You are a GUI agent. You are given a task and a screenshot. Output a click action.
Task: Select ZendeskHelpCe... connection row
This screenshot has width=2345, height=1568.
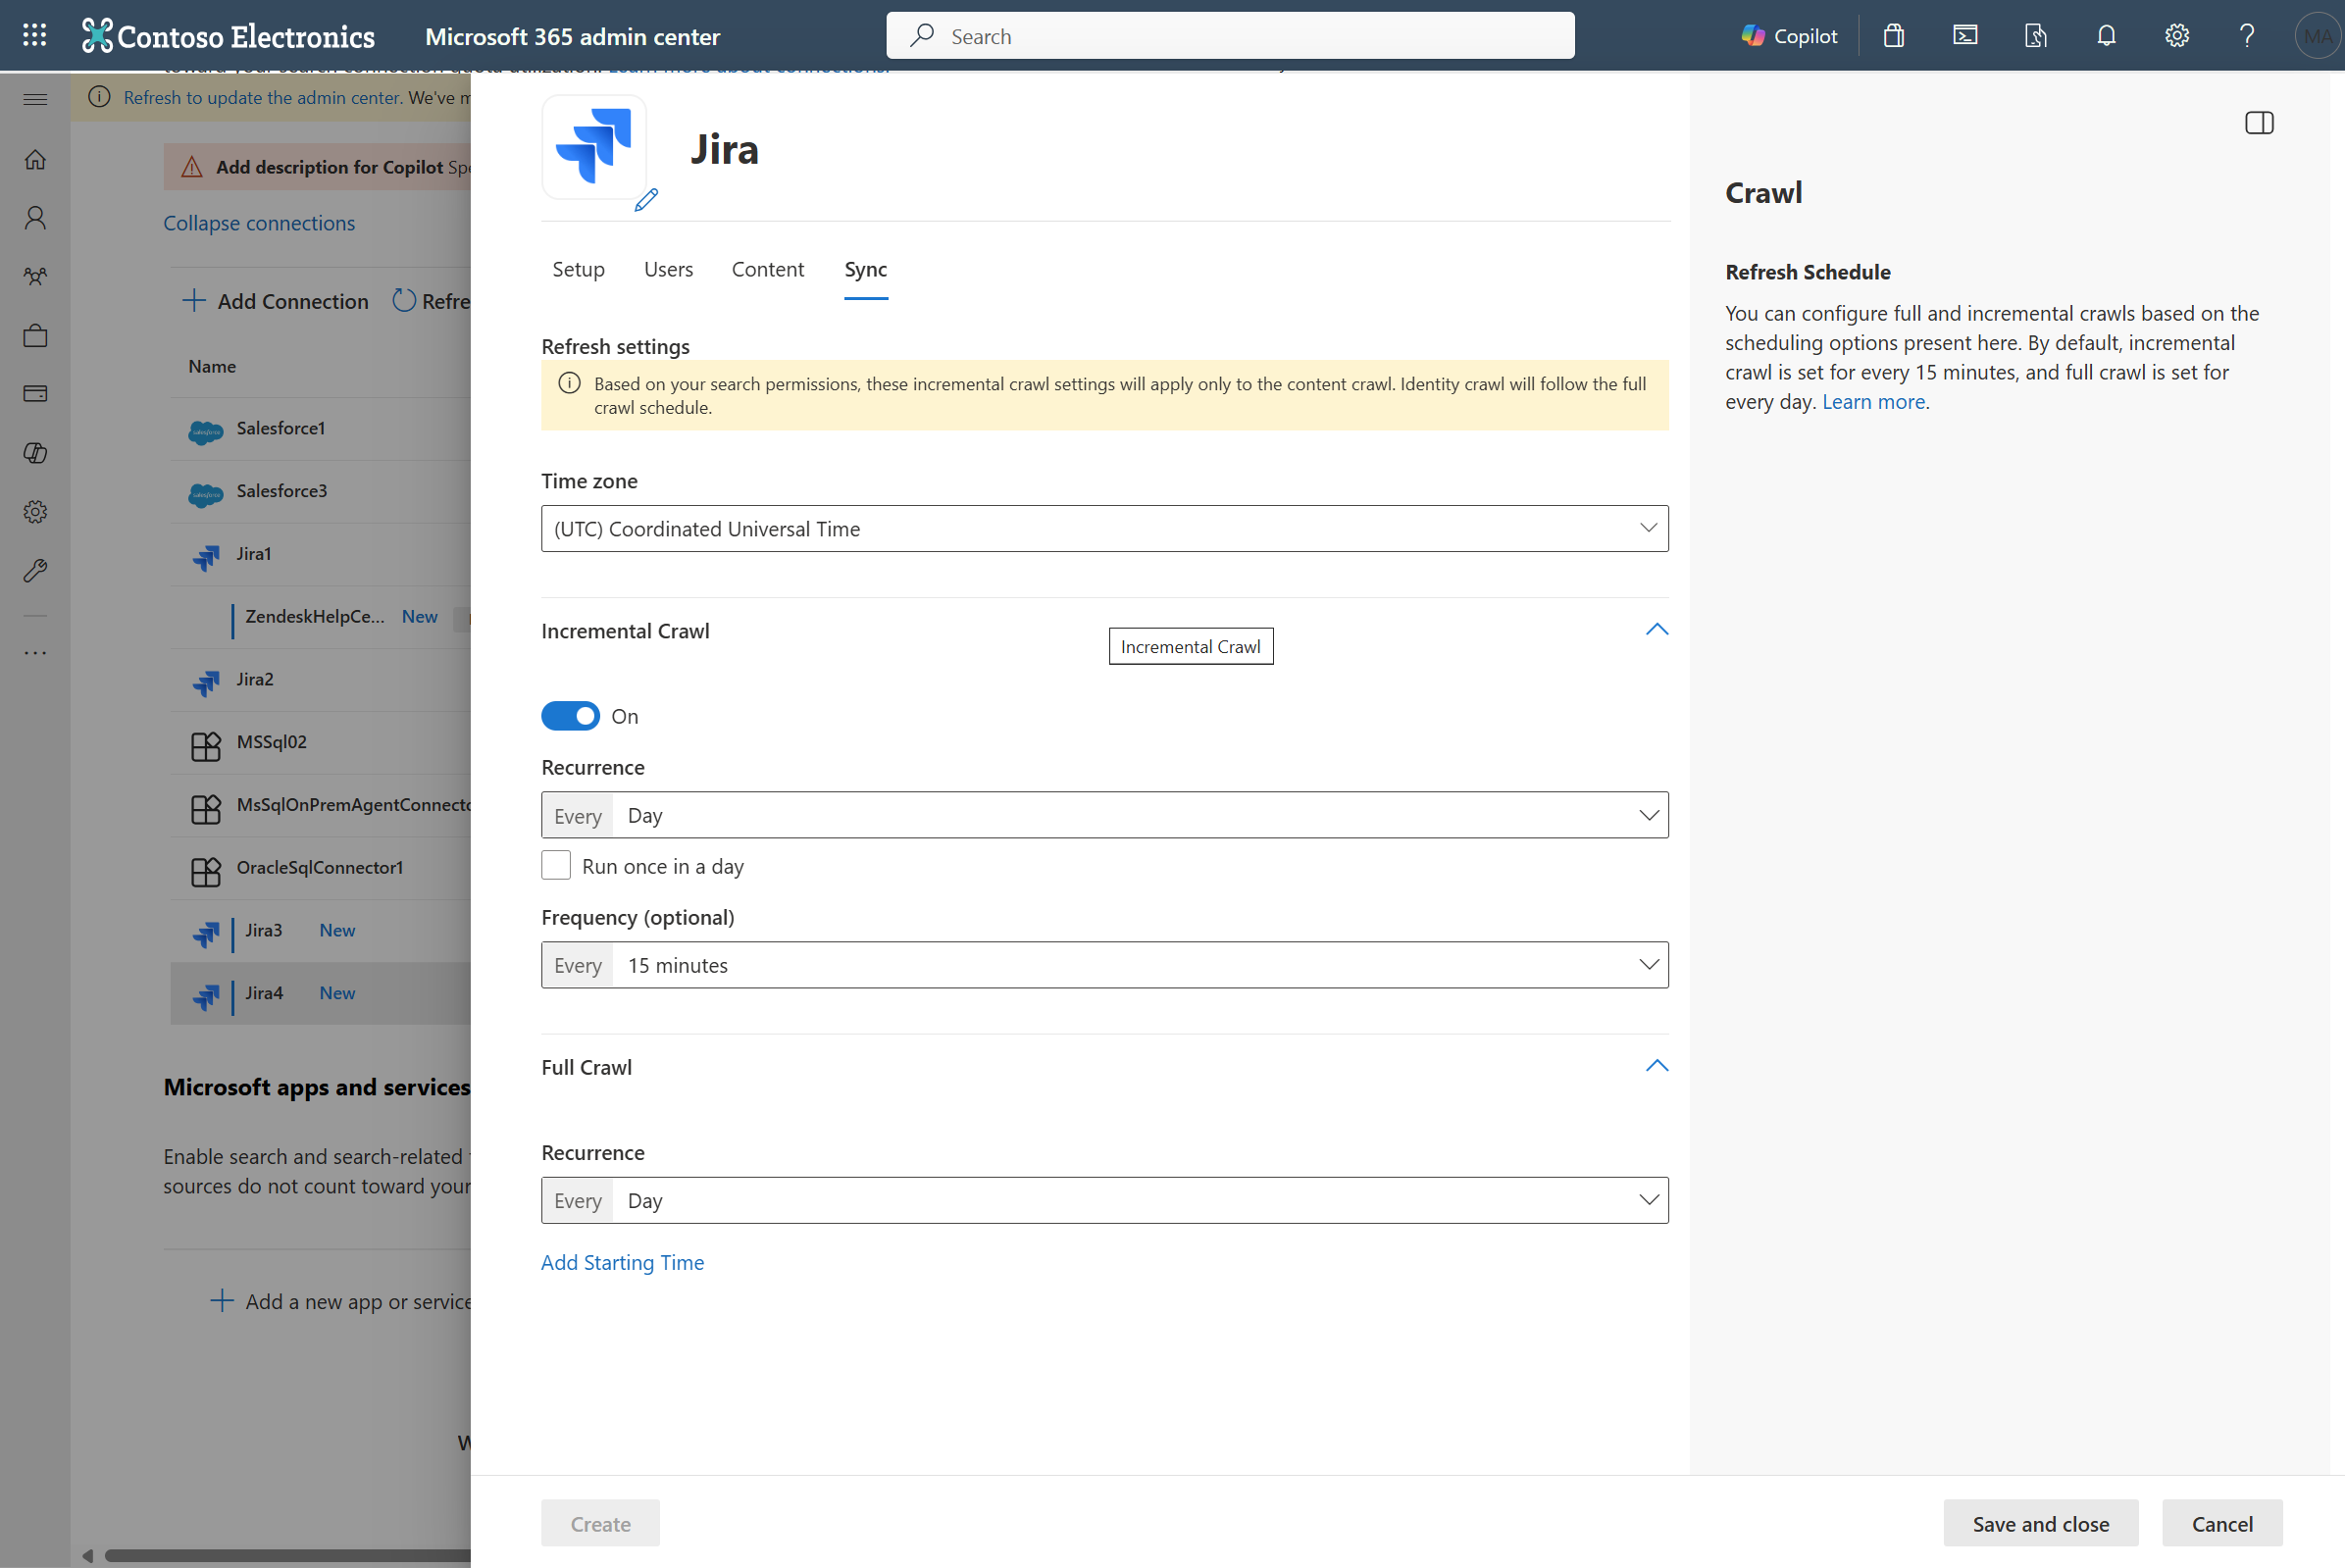click(320, 616)
